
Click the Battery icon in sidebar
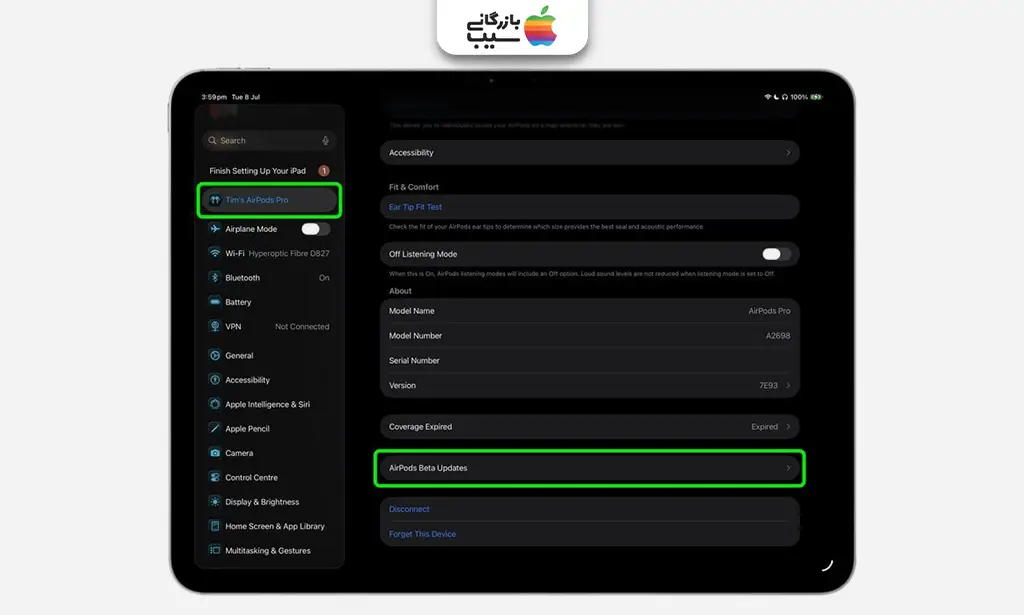click(215, 302)
